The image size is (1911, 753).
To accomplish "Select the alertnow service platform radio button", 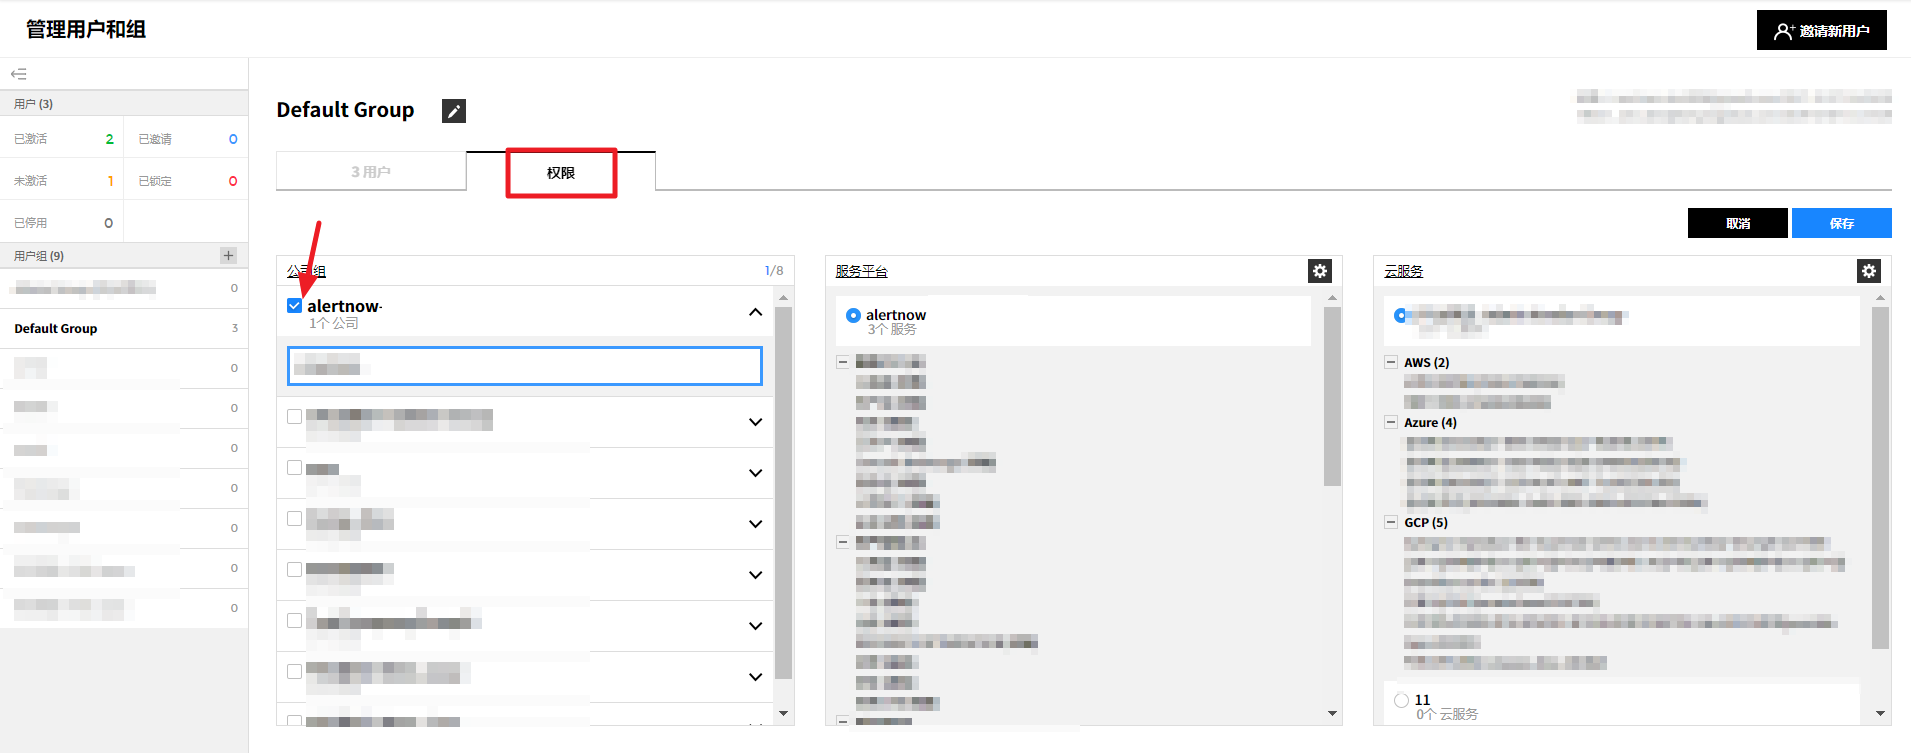I will point(853,315).
